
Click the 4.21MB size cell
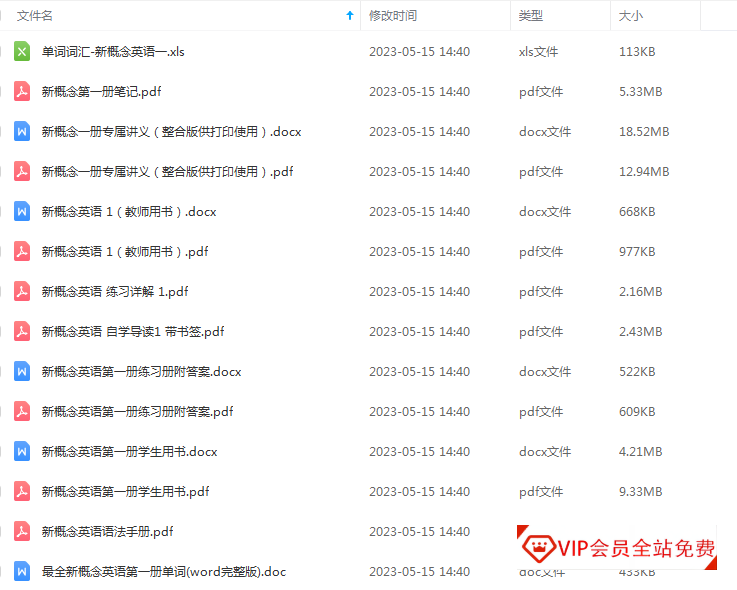pos(641,451)
